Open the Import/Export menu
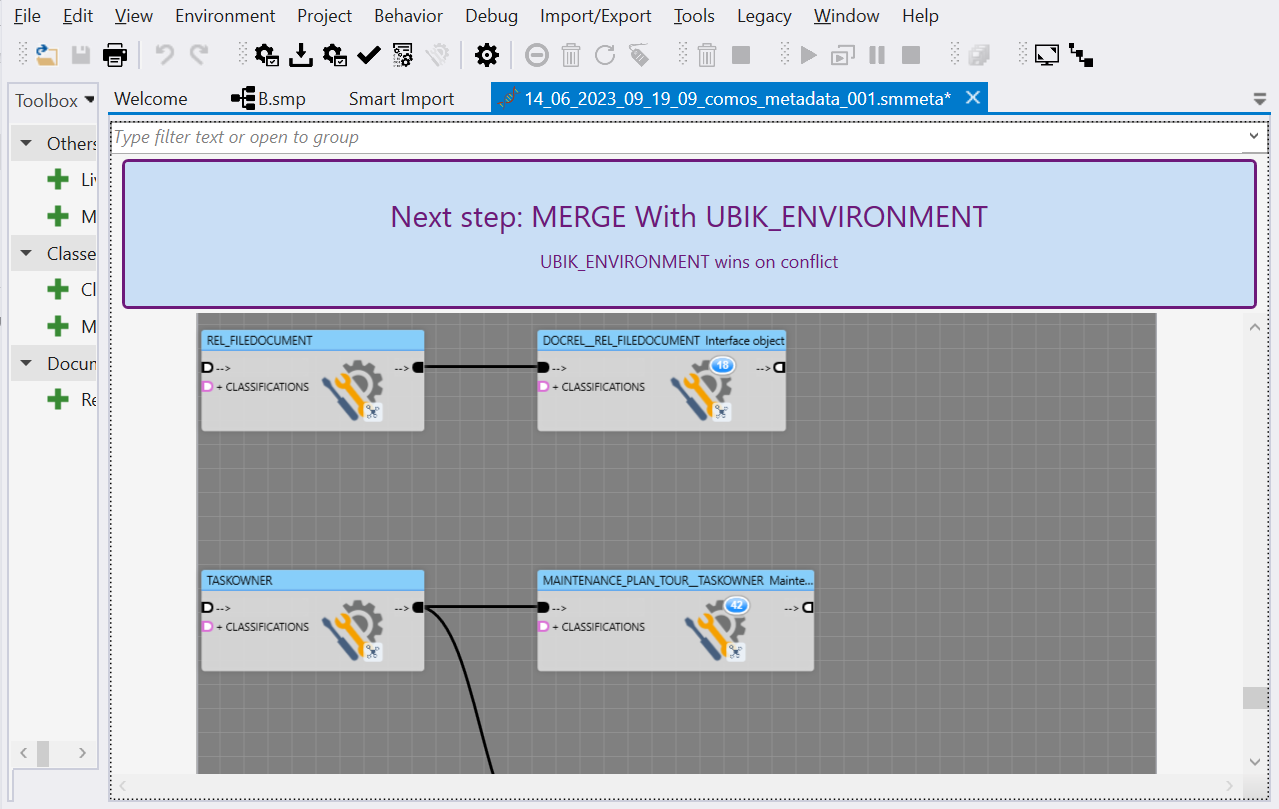Viewport: 1279px width, 809px height. [595, 16]
